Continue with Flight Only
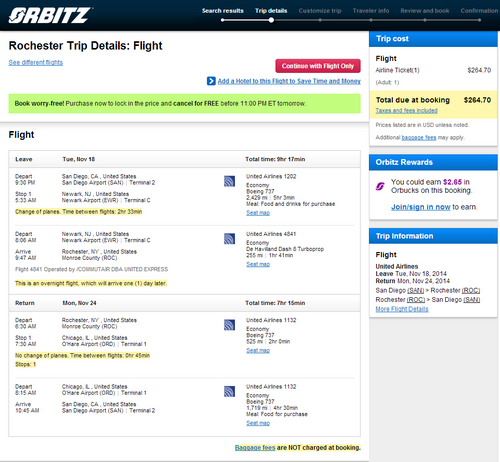 coord(318,66)
